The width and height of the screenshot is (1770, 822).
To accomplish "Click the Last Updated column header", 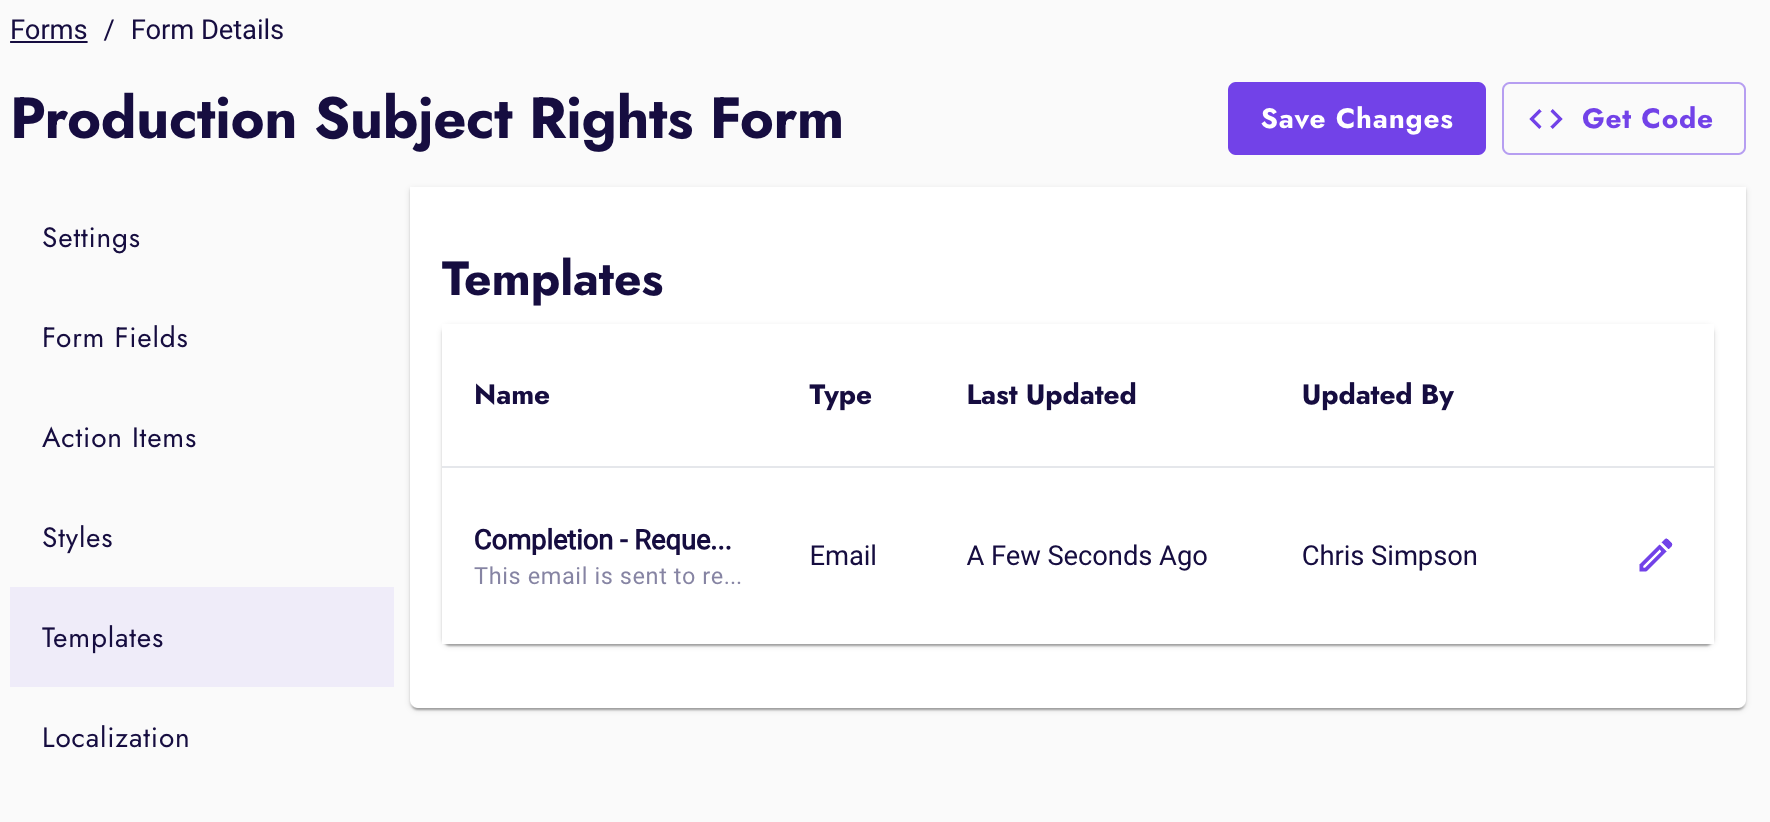I will point(1051,395).
